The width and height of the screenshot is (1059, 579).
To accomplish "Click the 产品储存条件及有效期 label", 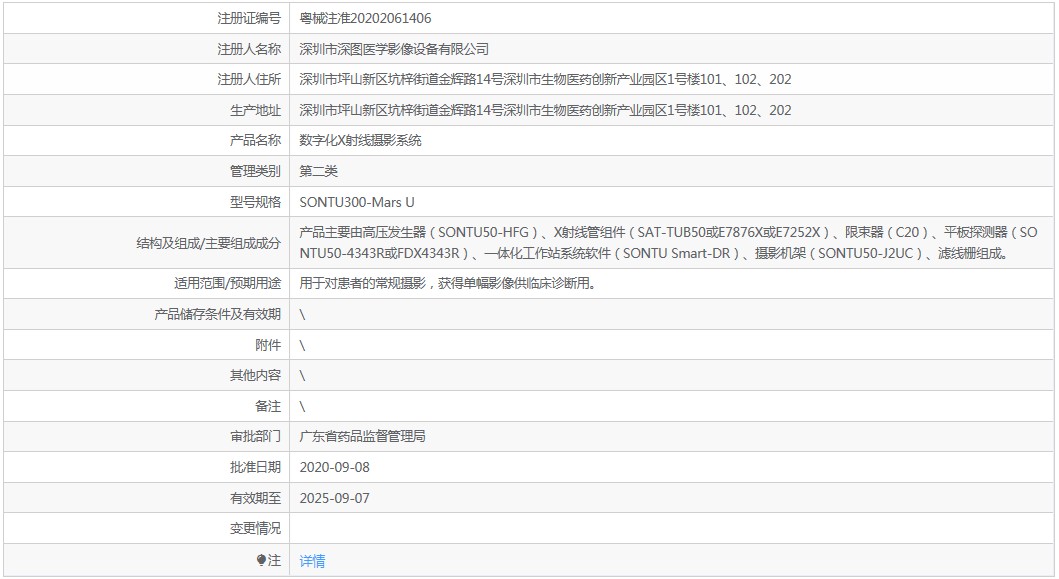I will pyautogui.click(x=217, y=314).
